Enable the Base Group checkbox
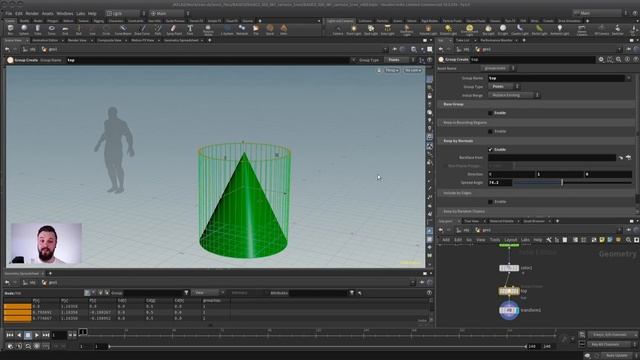640x360 pixels. point(490,113)
